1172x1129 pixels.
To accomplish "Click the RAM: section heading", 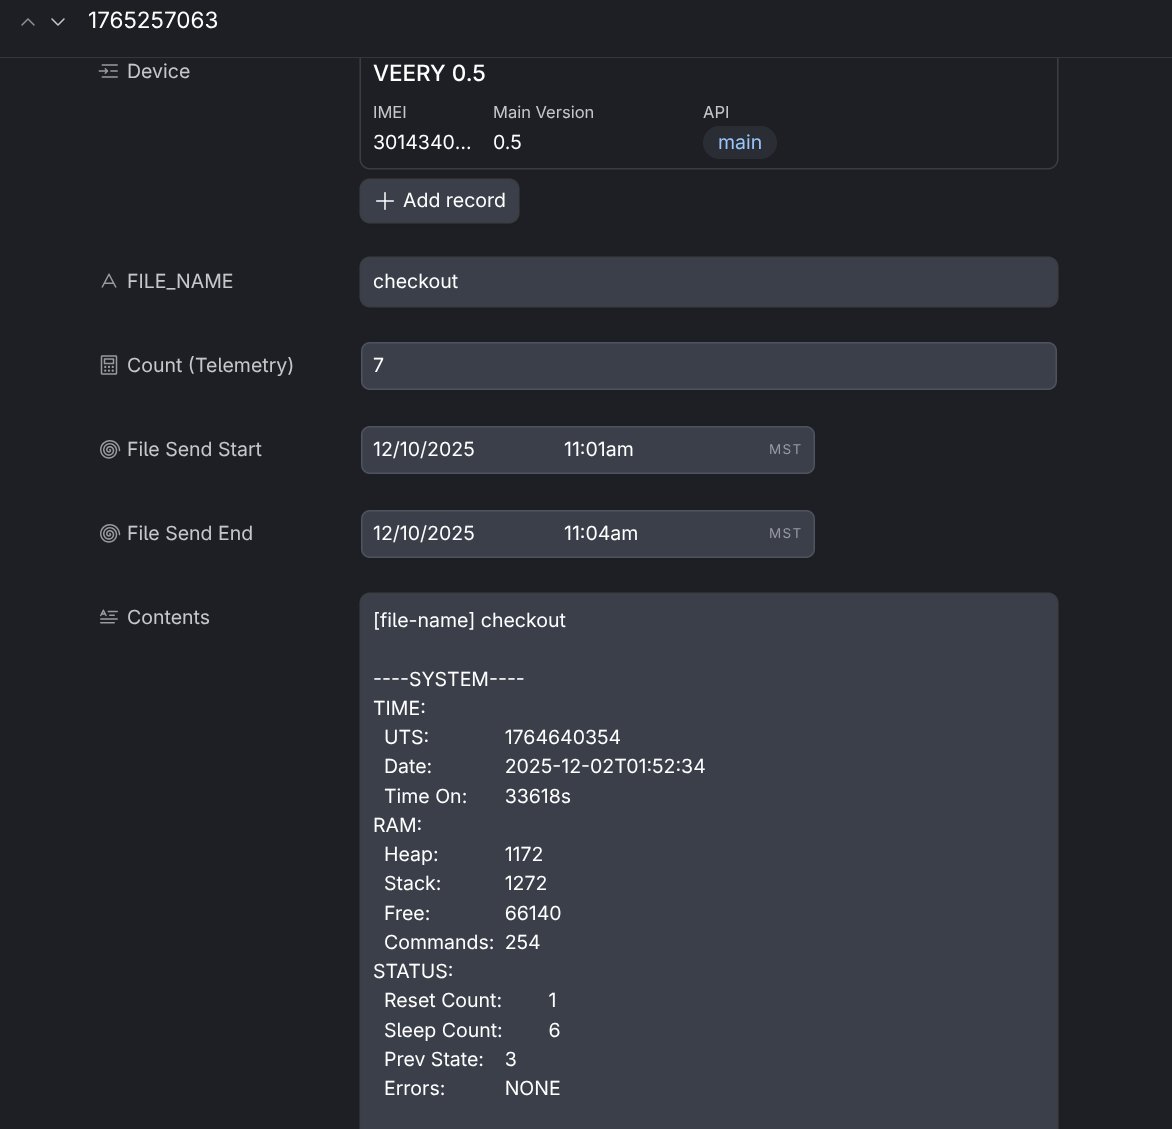I will pyautogui.click(x=398, y=825).
